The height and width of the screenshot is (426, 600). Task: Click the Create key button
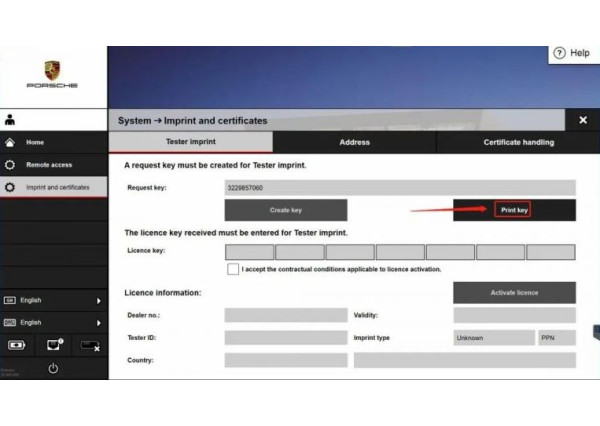coord(285,210)
